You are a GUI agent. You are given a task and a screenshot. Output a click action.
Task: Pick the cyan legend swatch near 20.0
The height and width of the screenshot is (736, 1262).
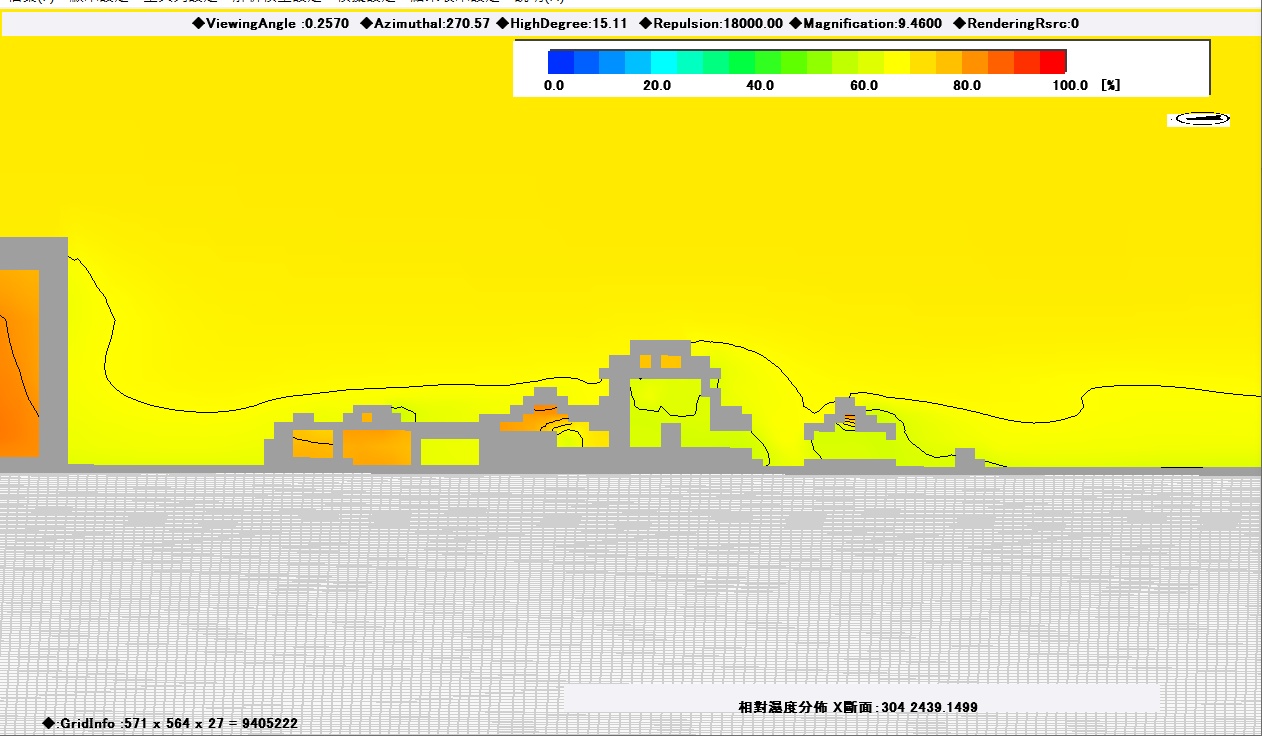(x=664, y=62)
